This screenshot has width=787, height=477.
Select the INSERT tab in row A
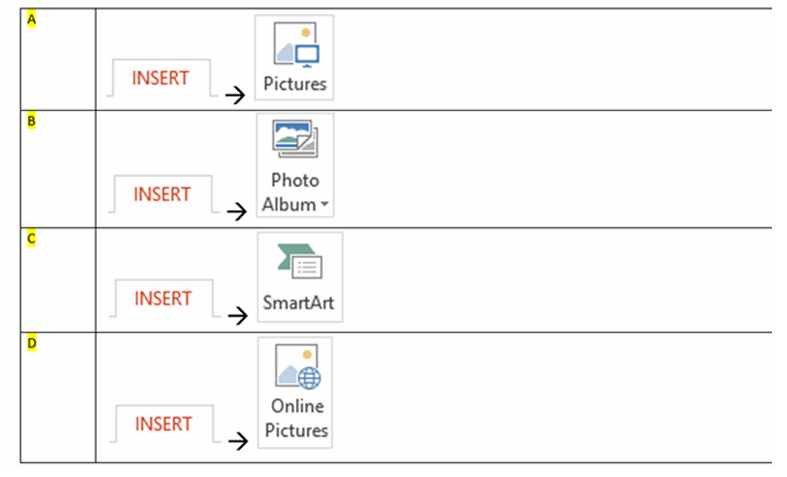pos(161,79)
